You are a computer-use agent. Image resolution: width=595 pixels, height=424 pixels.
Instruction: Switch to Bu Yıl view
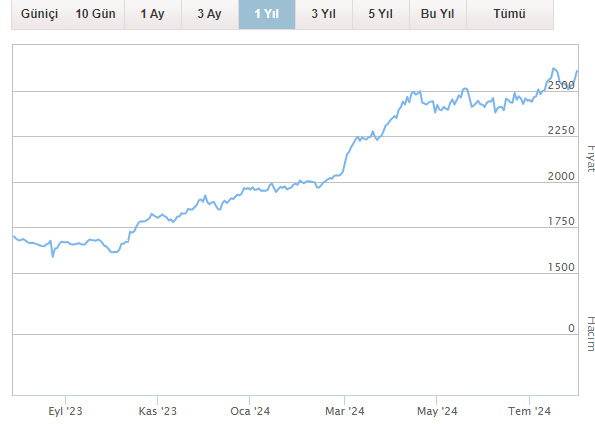[x=438, y=14]
